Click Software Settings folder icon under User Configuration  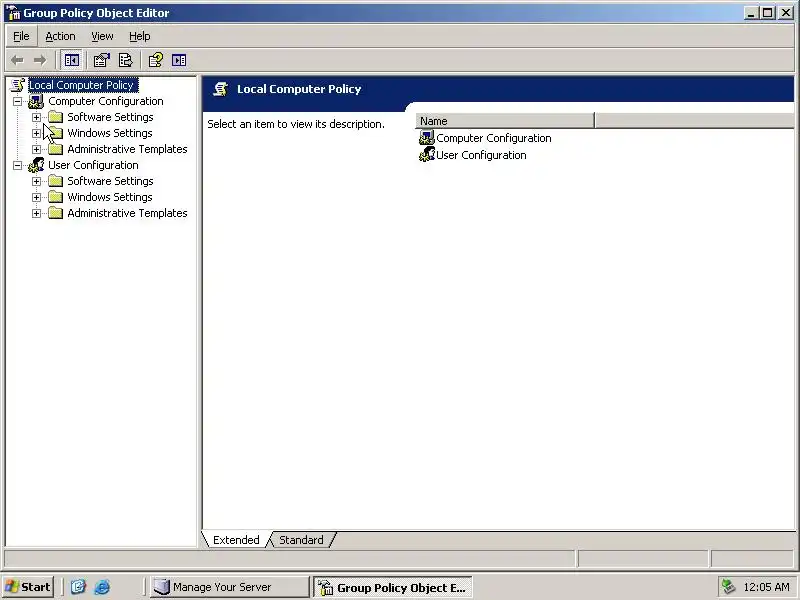point(56,181)
